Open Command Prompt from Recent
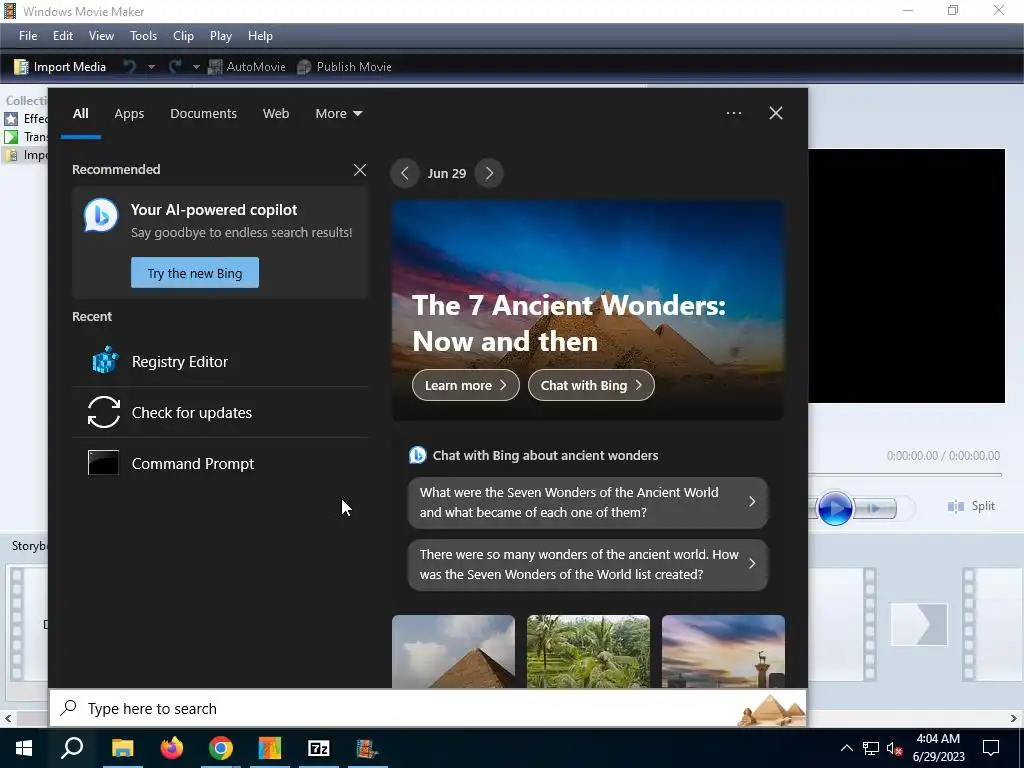The width and height of the screenshot is (1024, 768). (x=220, y=463)
